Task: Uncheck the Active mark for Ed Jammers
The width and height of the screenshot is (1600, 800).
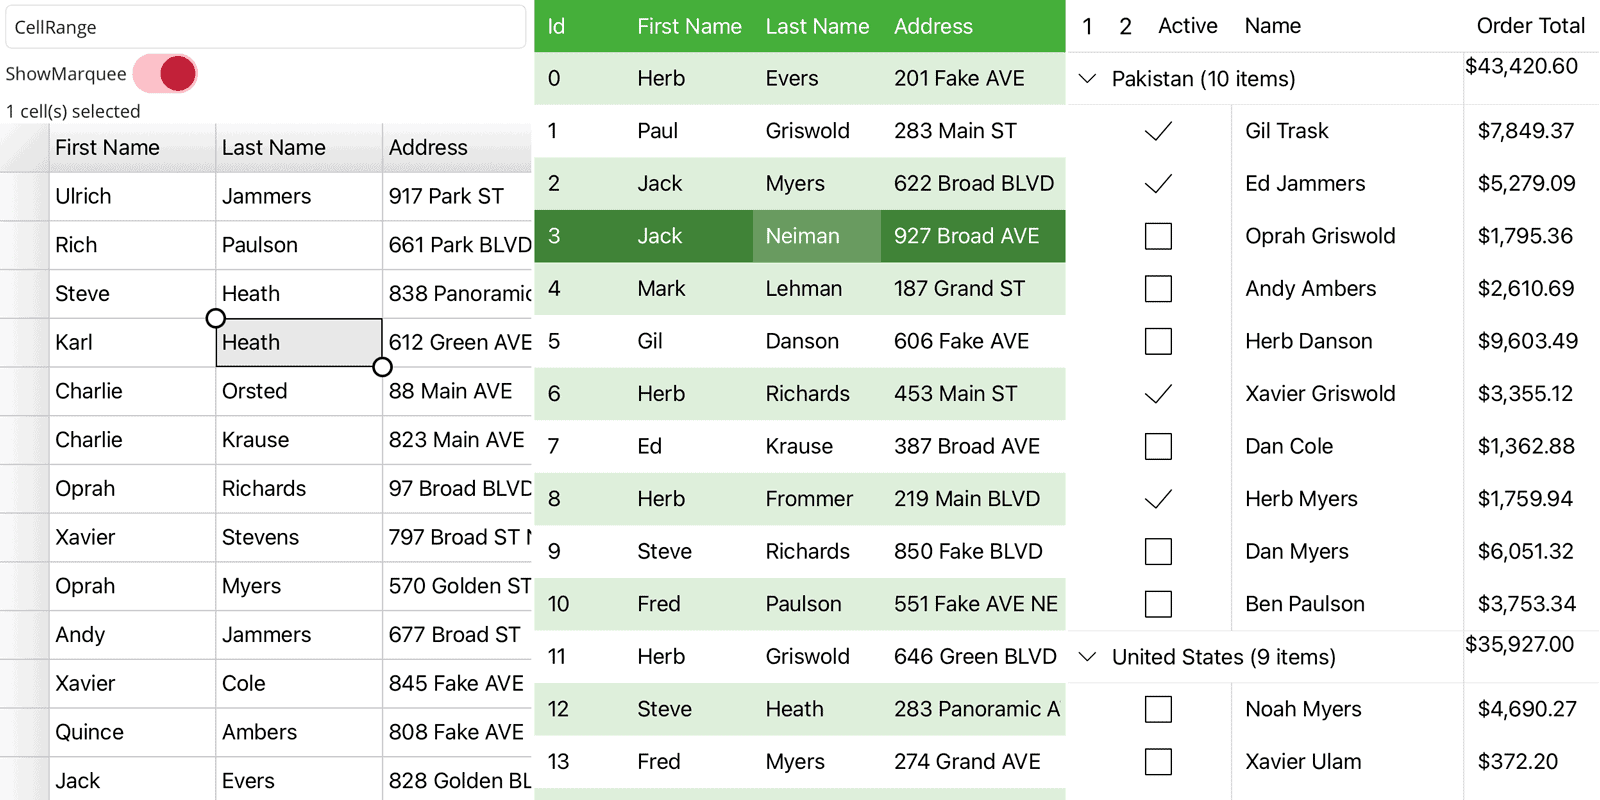Action: tap(1158, 184)
